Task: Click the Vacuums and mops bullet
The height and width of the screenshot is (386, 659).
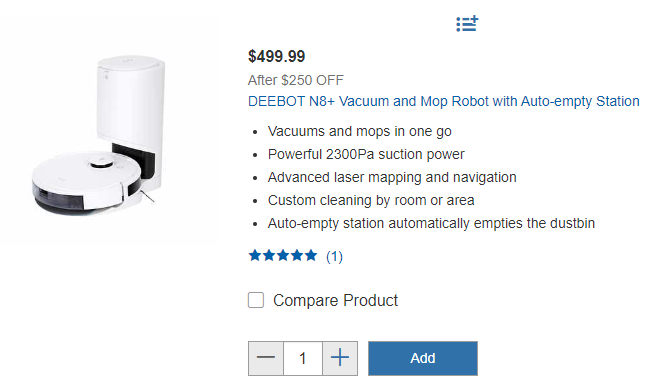Action: click(360, 131)
